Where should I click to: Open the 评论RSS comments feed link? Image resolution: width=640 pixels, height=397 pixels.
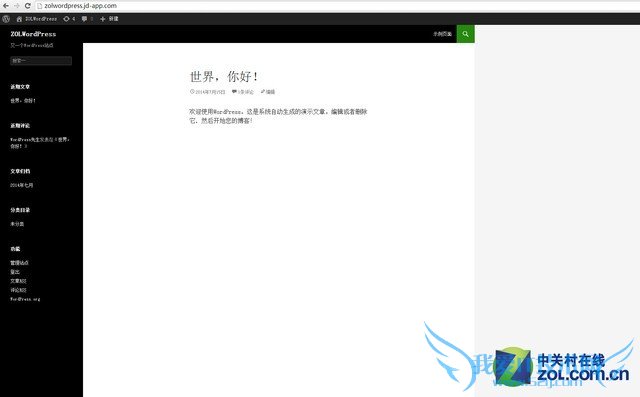click(x=18, y=290)
